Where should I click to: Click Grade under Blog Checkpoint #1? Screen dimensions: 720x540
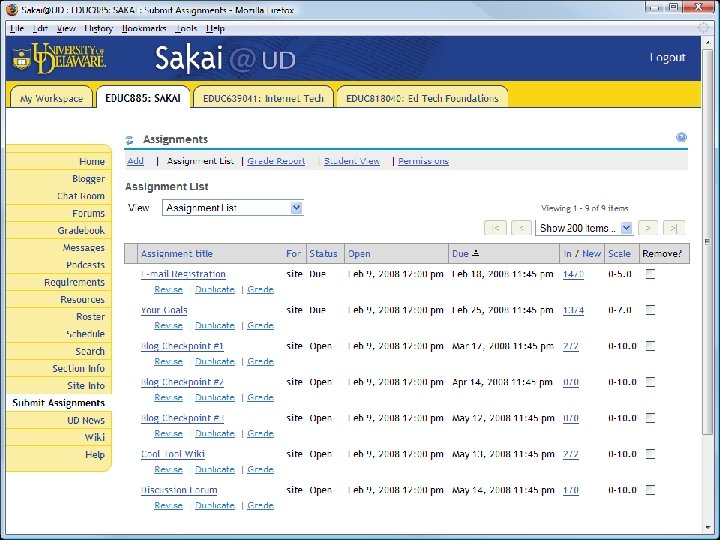pyautogui.click(x=260, y=361)
